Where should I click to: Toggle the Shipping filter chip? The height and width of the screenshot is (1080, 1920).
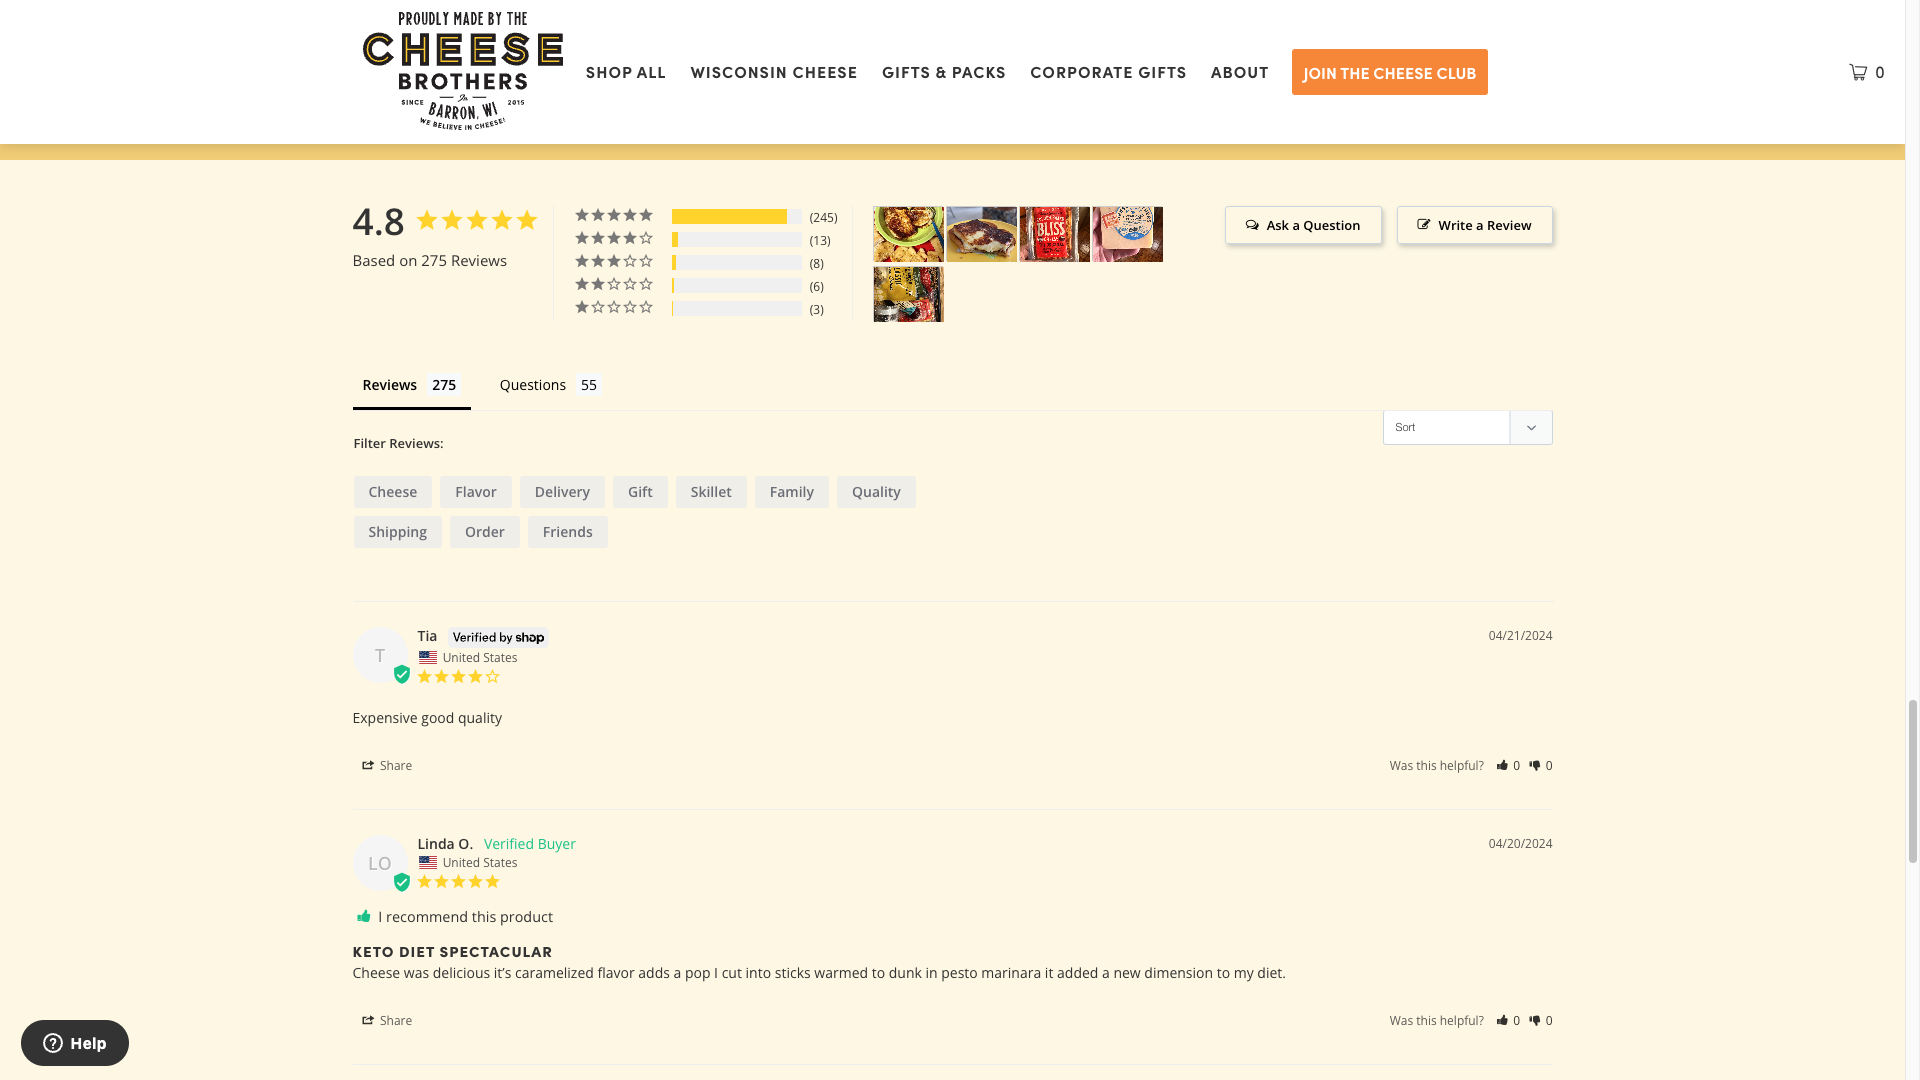coord(397,532)
